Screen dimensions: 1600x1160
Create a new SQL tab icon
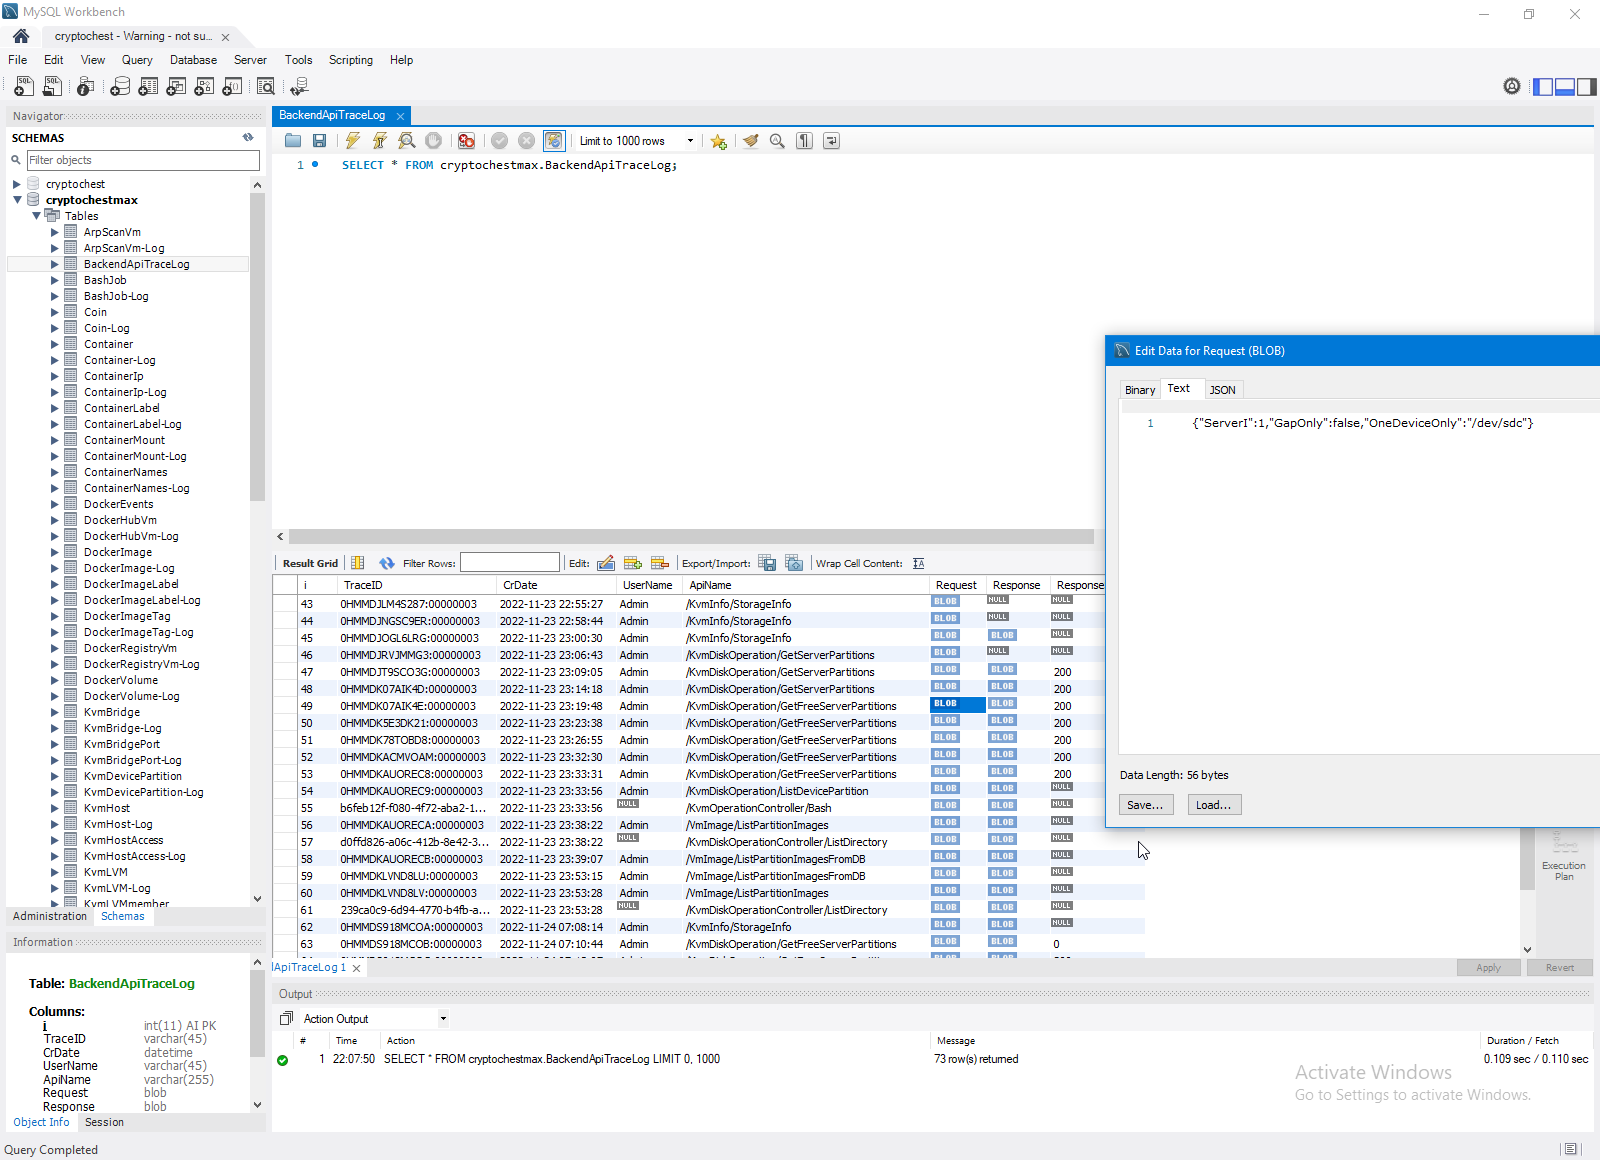[24, 87]
